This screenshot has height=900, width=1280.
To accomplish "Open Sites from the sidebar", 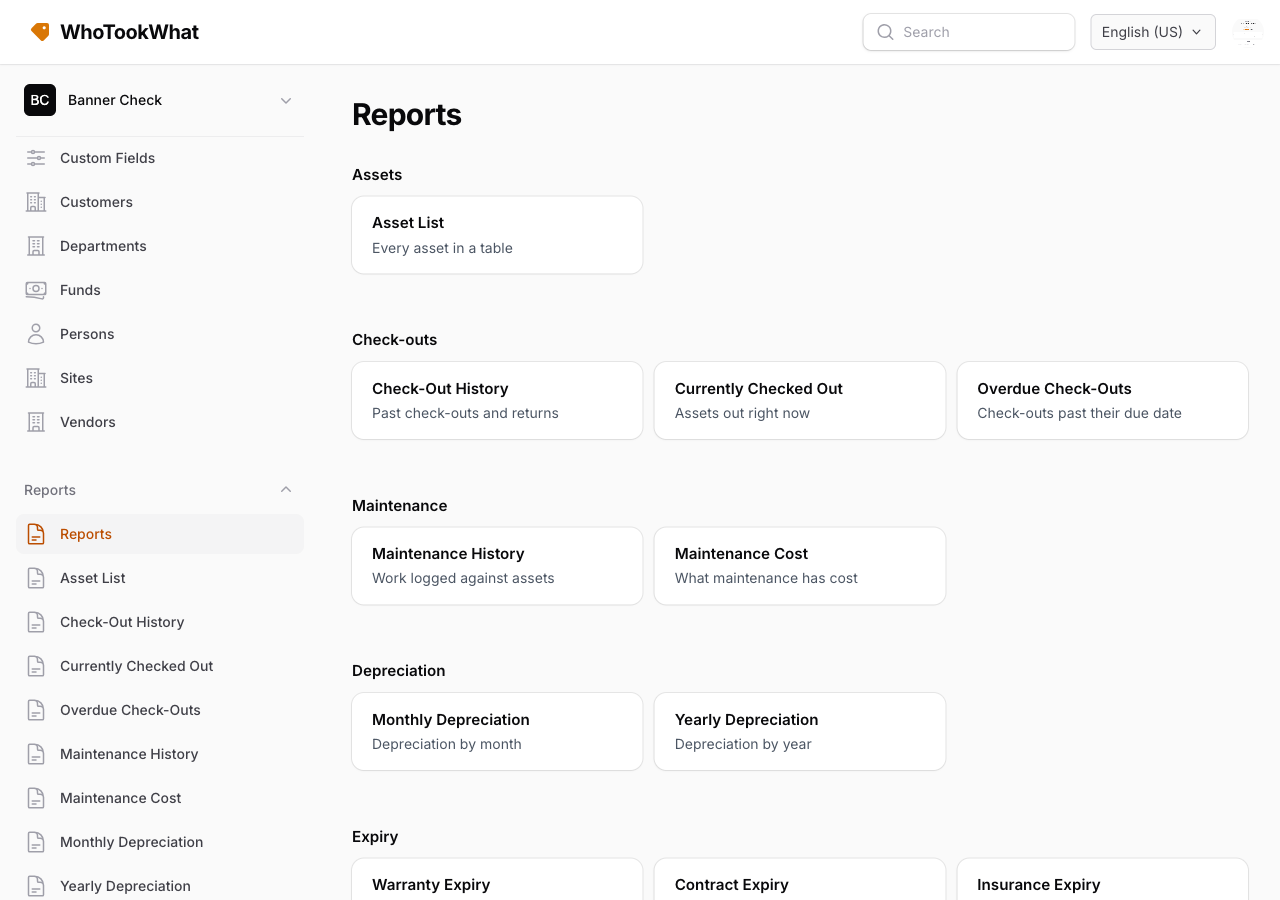I will coord(160,378).
